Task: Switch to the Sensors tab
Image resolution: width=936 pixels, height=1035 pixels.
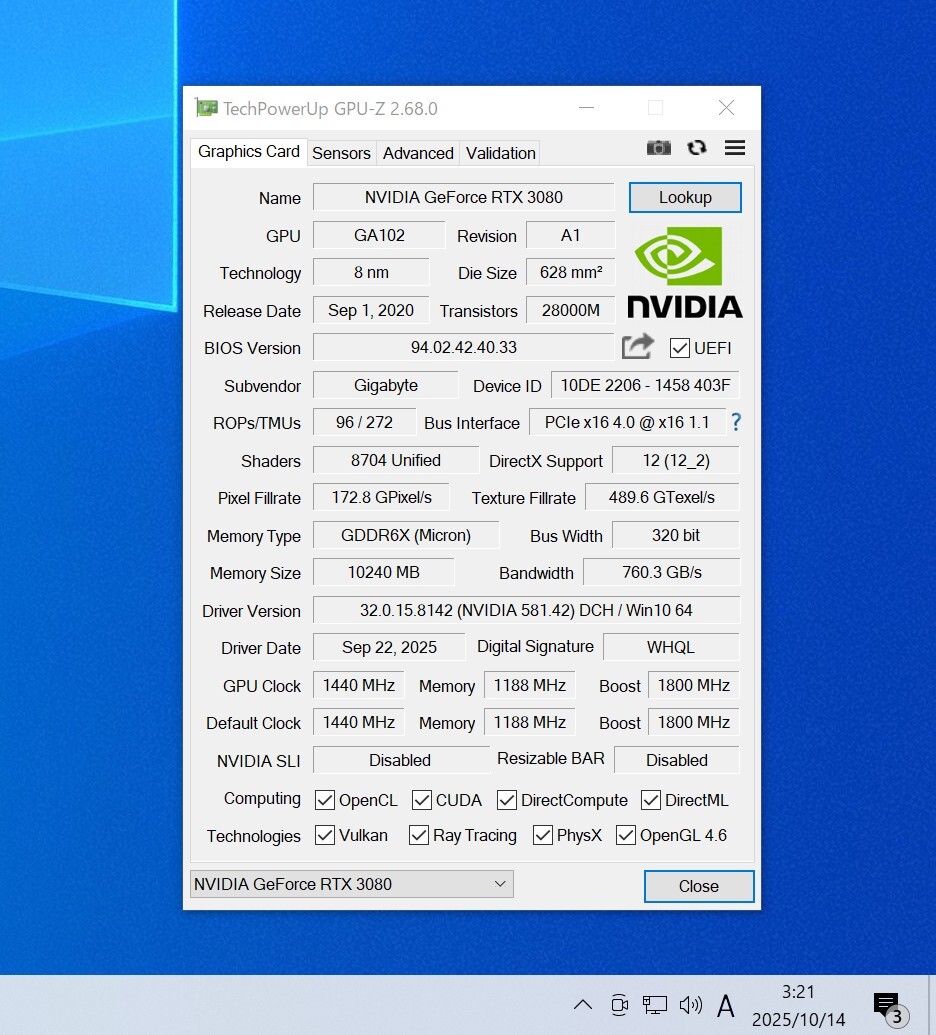Action: tap(341, 153)
